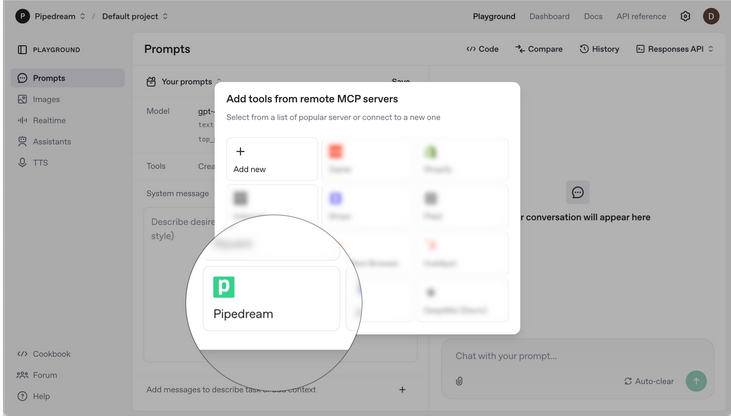Click the Cookbook code icon
Image resolution: width=731 pixels, height=416 pixels.
22,354
